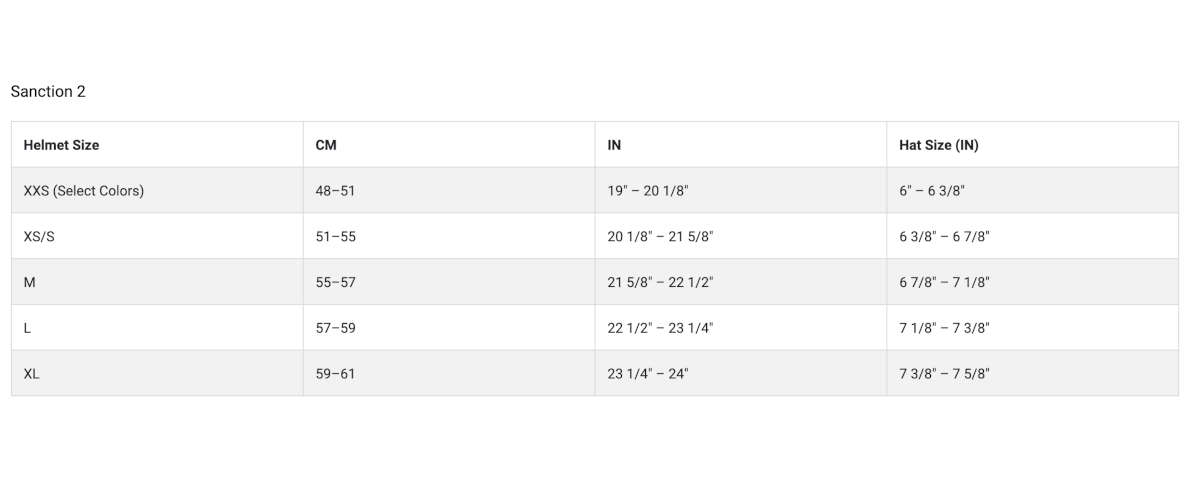Click the XL helmet size cell
The height and width of the screenshot is (500, 1200).
pos(32,374)
